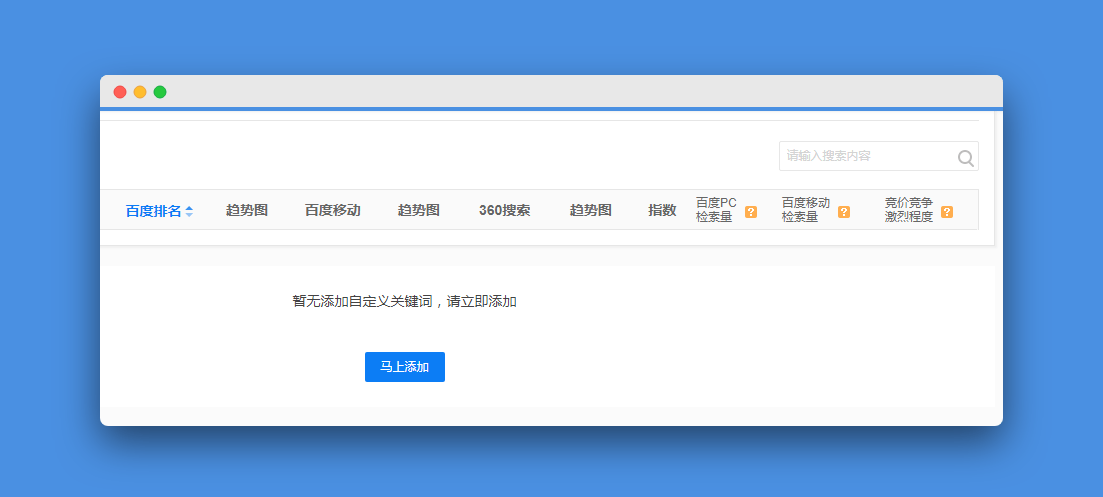Select the 指数 column header

pos(662,210)
